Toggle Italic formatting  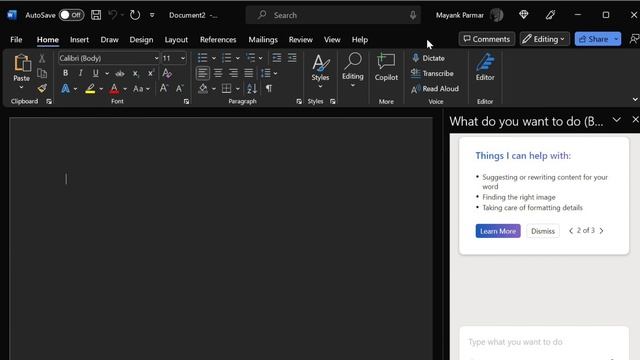tap(80, 73)
